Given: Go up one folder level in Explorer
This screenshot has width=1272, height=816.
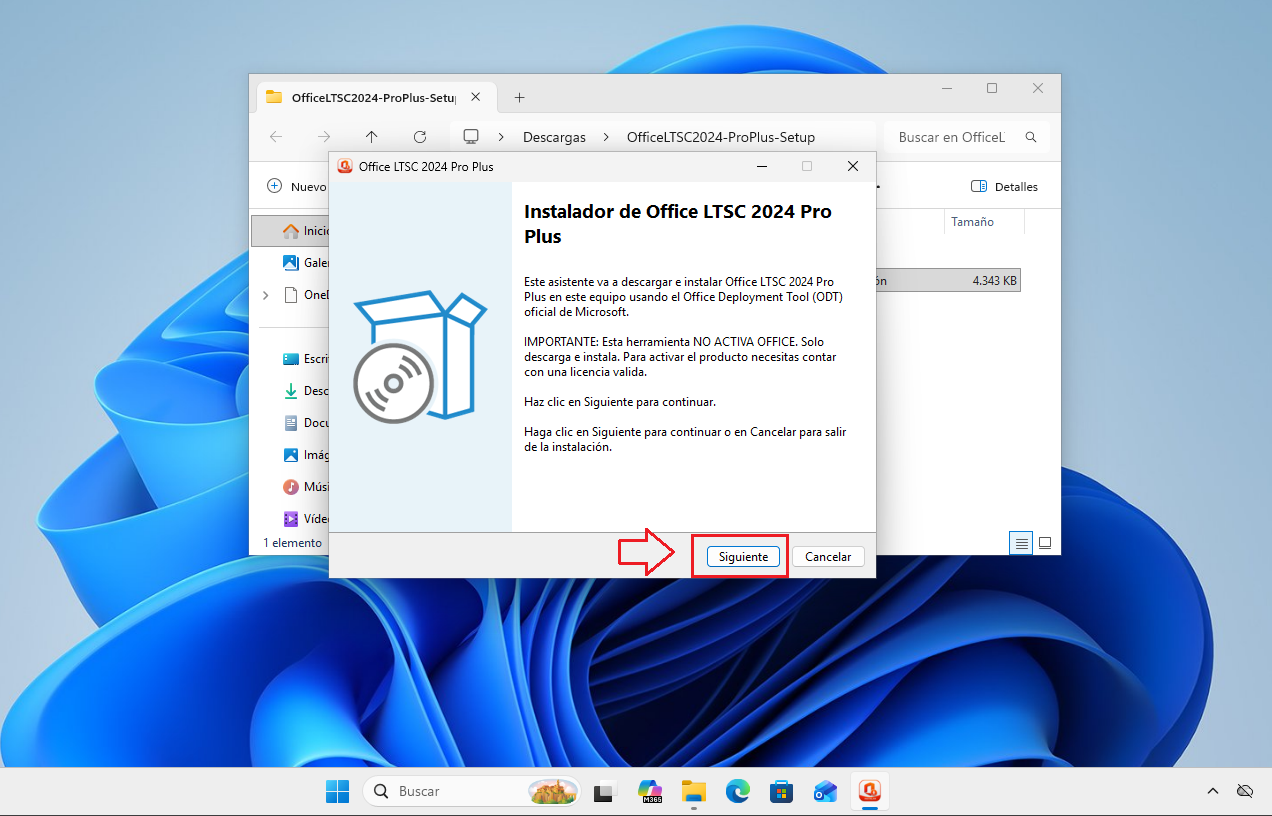Looking at the screenshot, I should pos(372,137).
